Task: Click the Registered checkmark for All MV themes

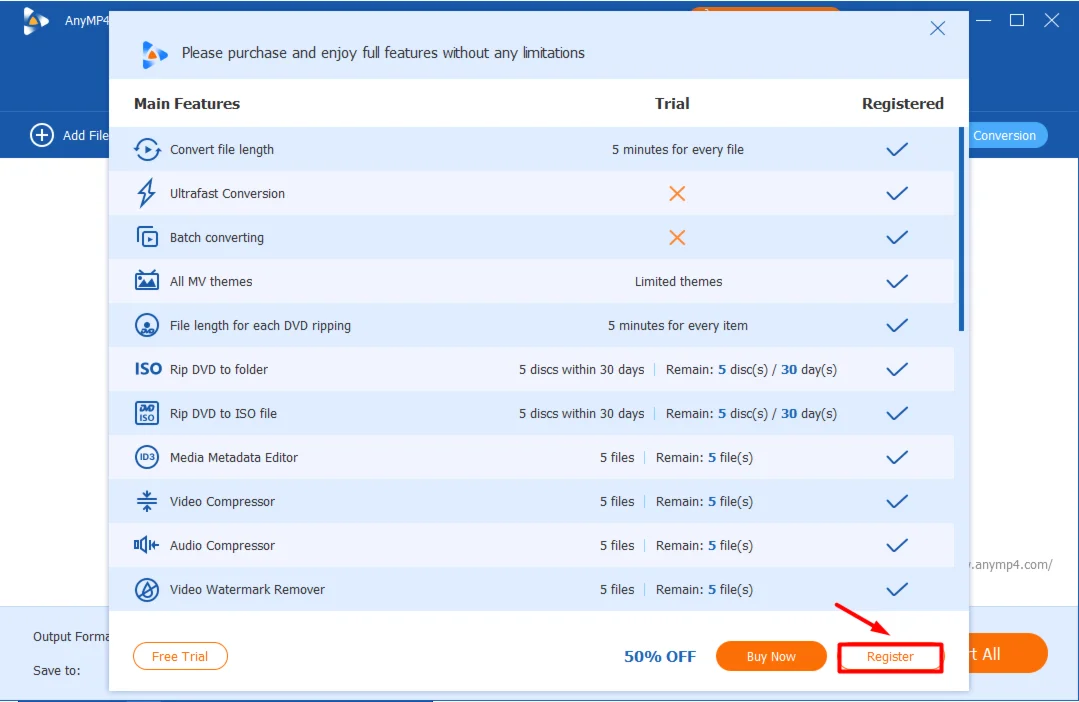Action: click(x=897, y=281)
